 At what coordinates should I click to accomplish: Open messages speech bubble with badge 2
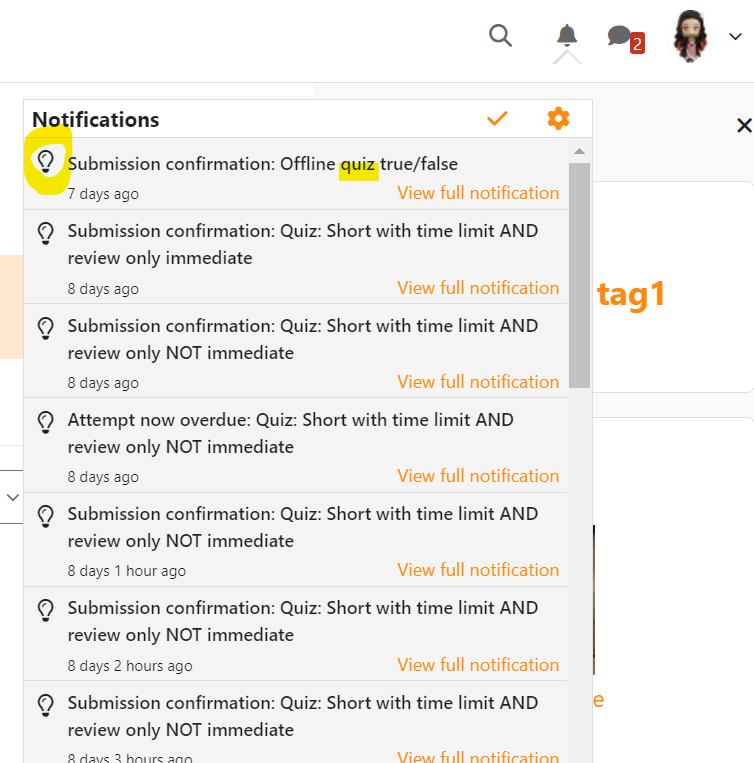pos(626,39)
